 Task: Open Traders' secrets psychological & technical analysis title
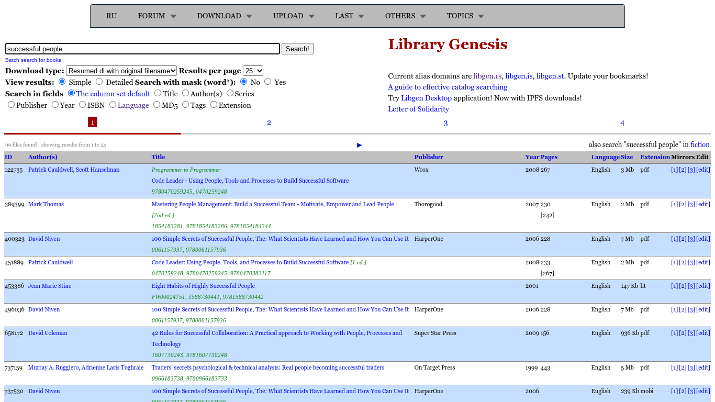(x=268, y=367)
